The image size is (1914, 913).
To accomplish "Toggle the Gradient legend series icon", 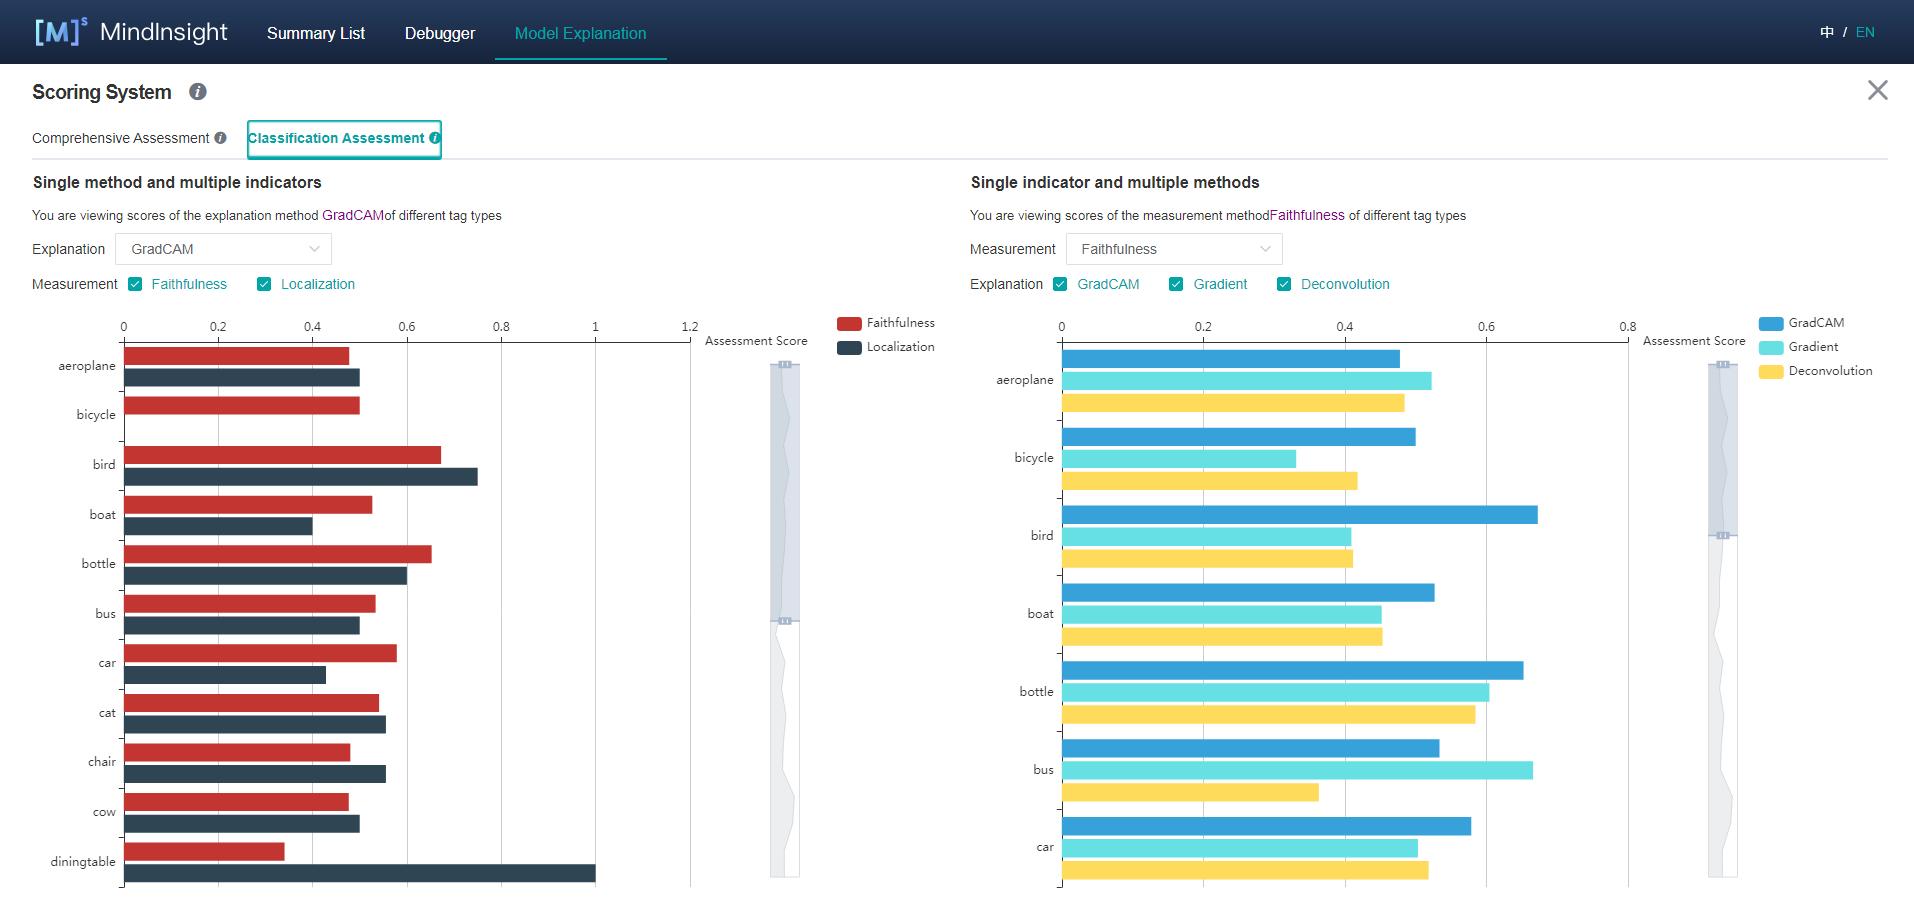I will (x=1771, y=347).
